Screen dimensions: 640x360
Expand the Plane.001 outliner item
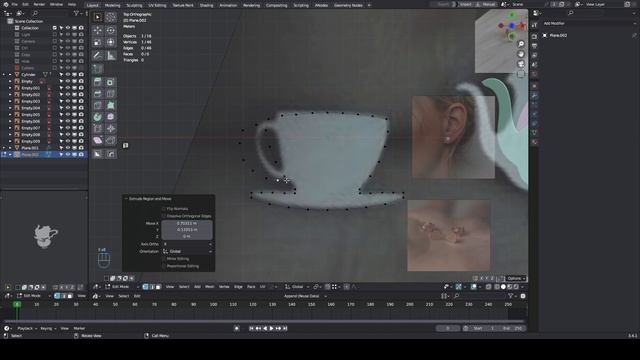(x=10, y=148)
